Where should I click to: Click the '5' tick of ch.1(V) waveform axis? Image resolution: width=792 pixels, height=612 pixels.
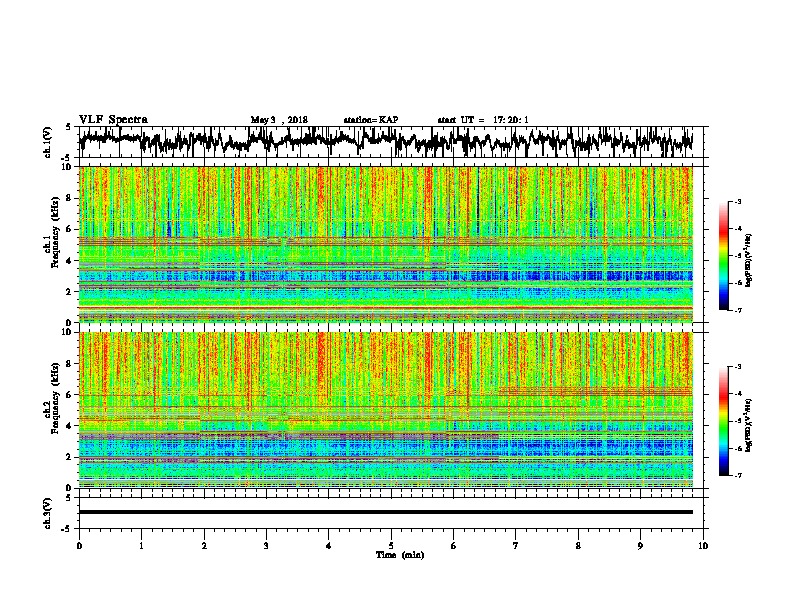(x=68, y=127)
